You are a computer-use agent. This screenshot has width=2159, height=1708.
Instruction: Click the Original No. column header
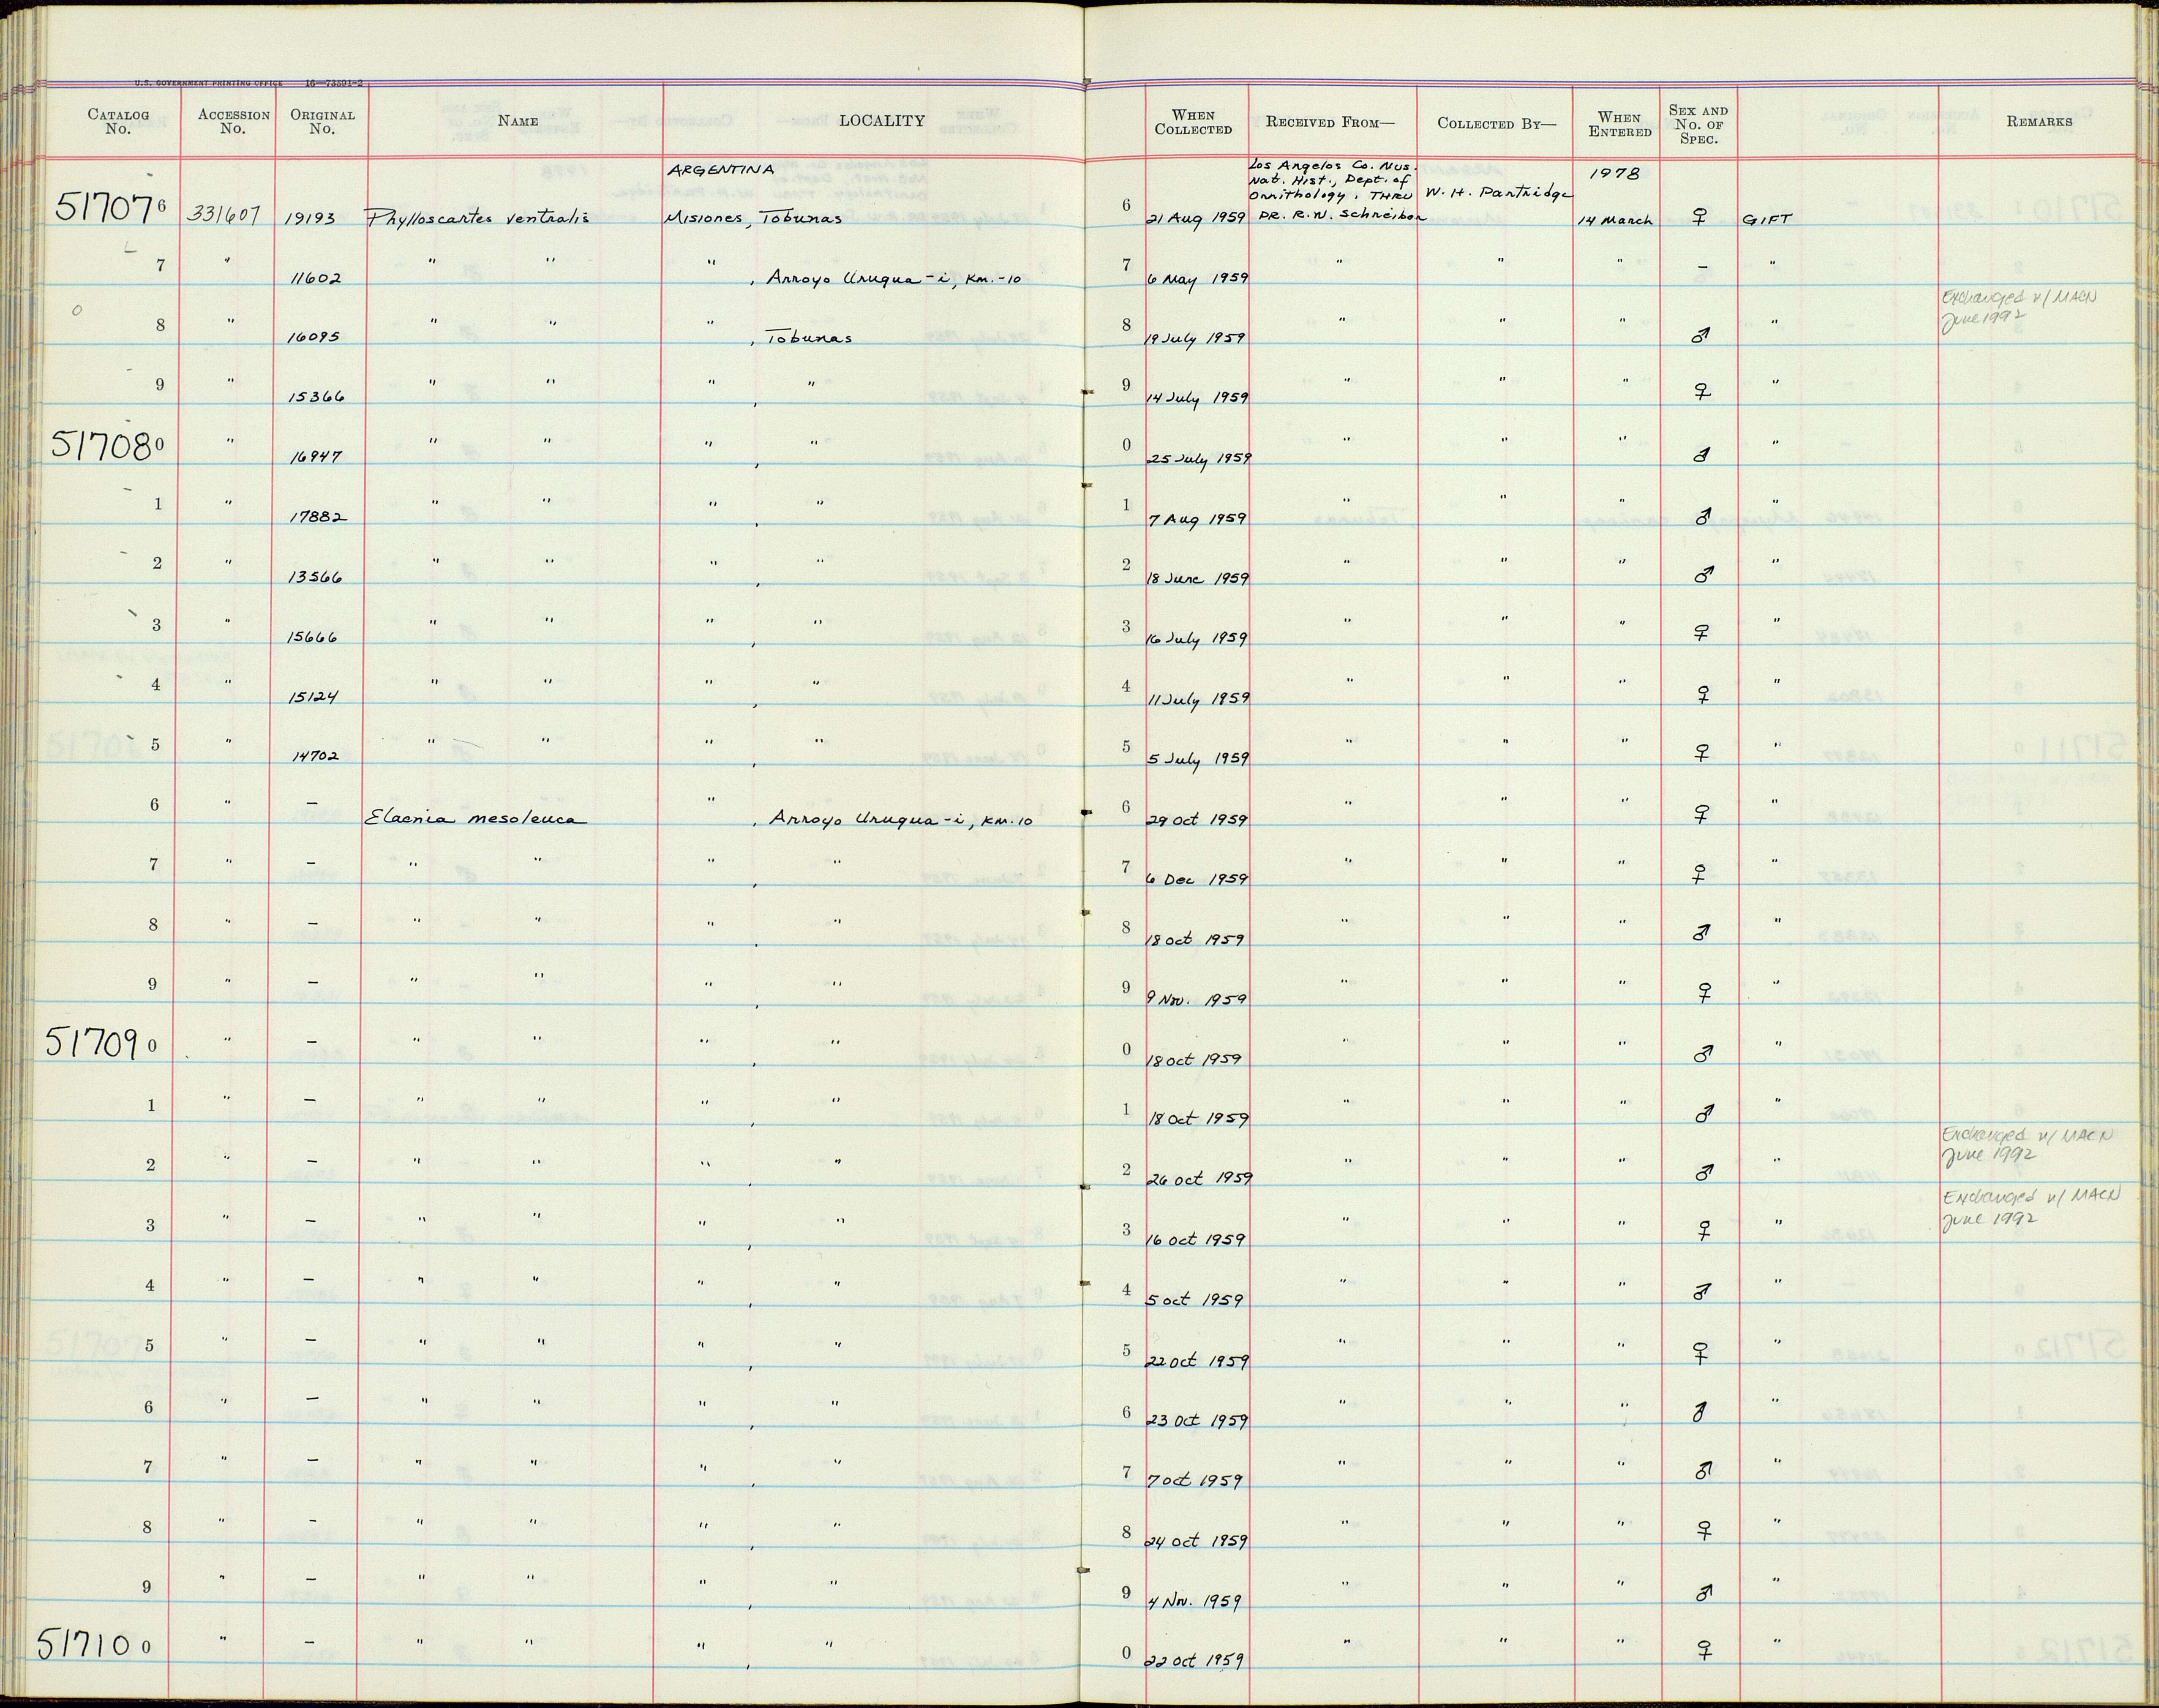click(322, 121)
